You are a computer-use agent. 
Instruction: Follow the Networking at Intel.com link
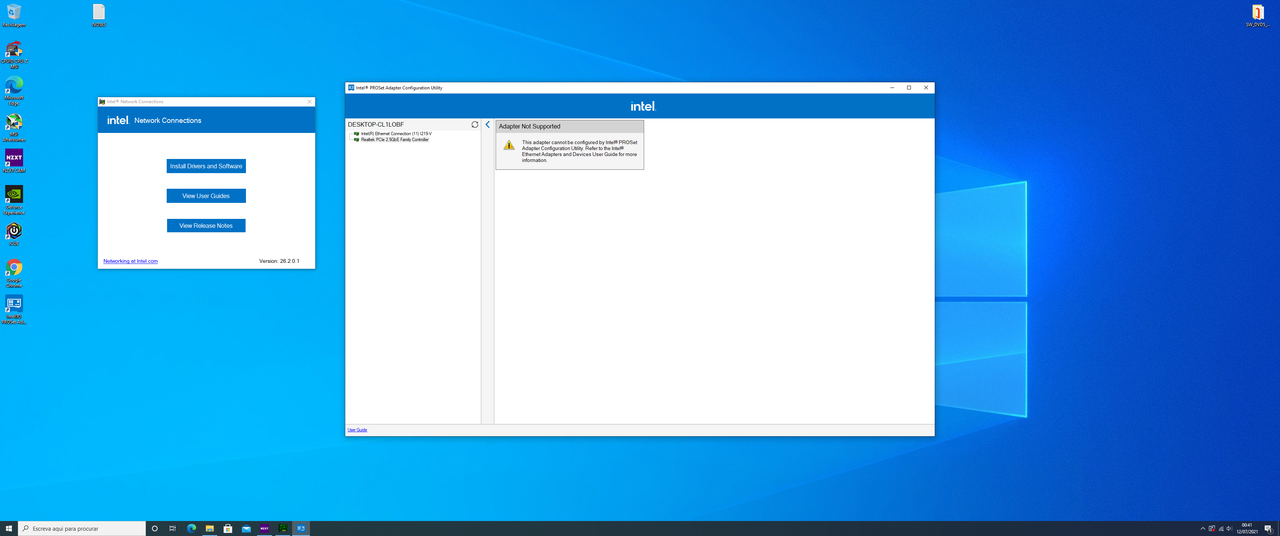point(131,261)
